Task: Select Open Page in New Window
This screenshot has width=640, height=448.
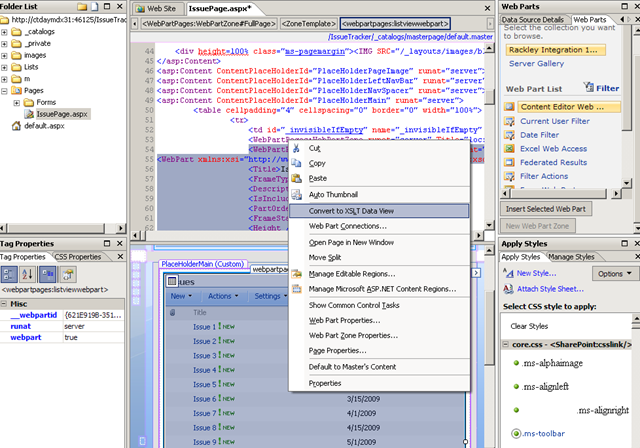Action: pos(379,242)
